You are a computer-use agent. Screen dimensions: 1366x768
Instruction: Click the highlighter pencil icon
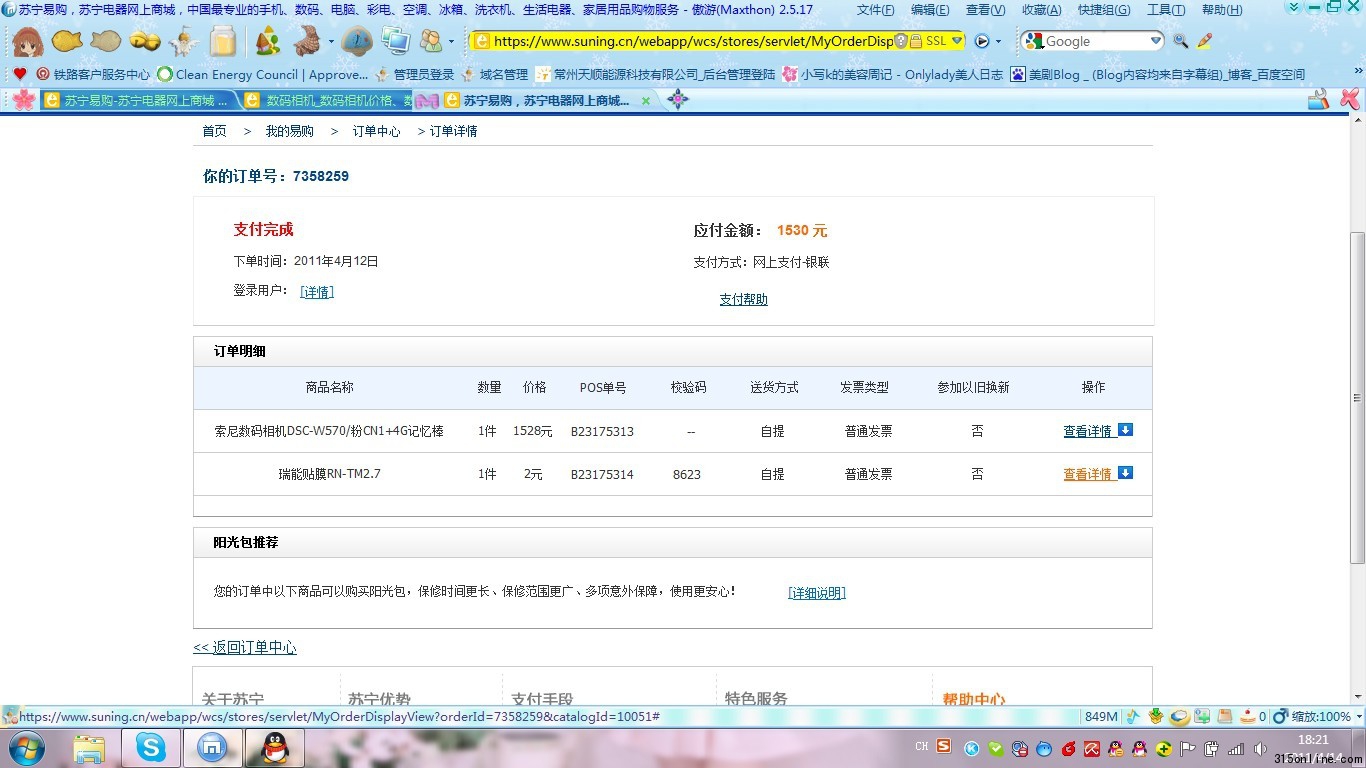tap(1205, 41)
